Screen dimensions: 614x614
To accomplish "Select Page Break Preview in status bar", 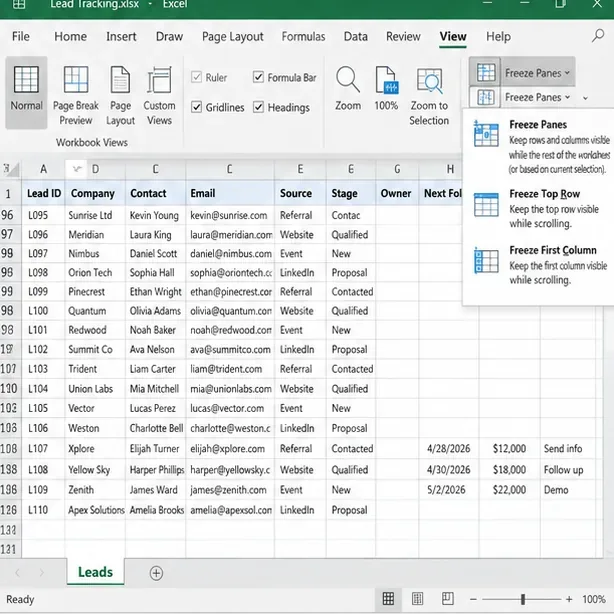I will tap(448, 598).
